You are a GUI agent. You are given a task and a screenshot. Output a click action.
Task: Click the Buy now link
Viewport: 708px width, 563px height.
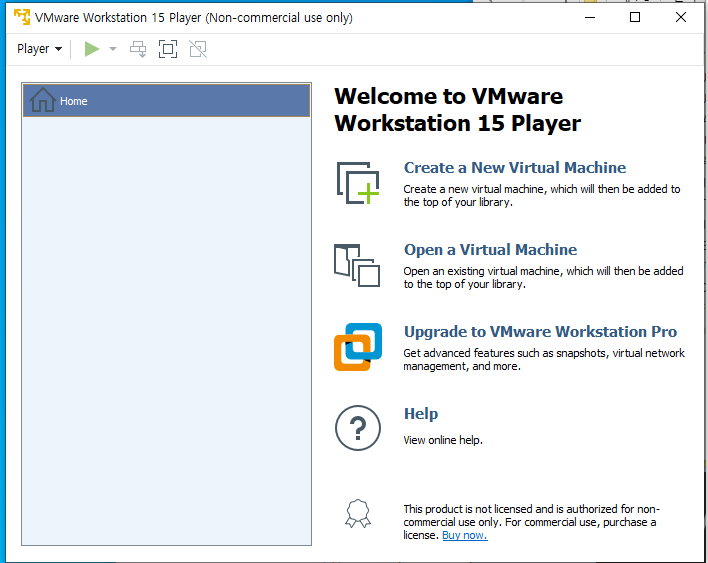tap(465, 535)
